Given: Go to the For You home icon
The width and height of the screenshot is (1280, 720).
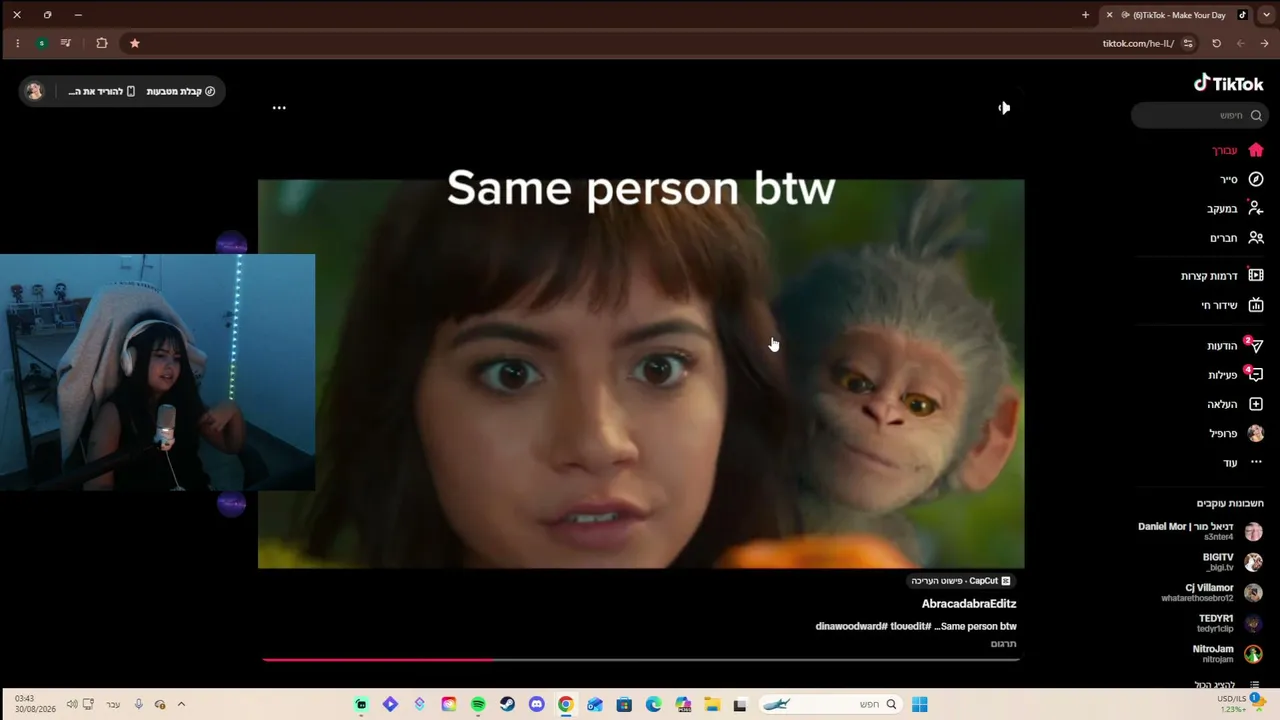Looking at the screenshot, I should click(x=1256, y=150).
